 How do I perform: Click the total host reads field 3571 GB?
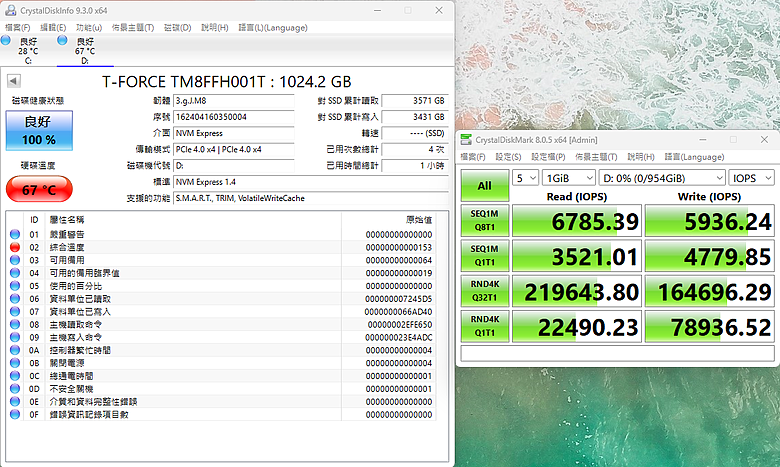[415, 101]
